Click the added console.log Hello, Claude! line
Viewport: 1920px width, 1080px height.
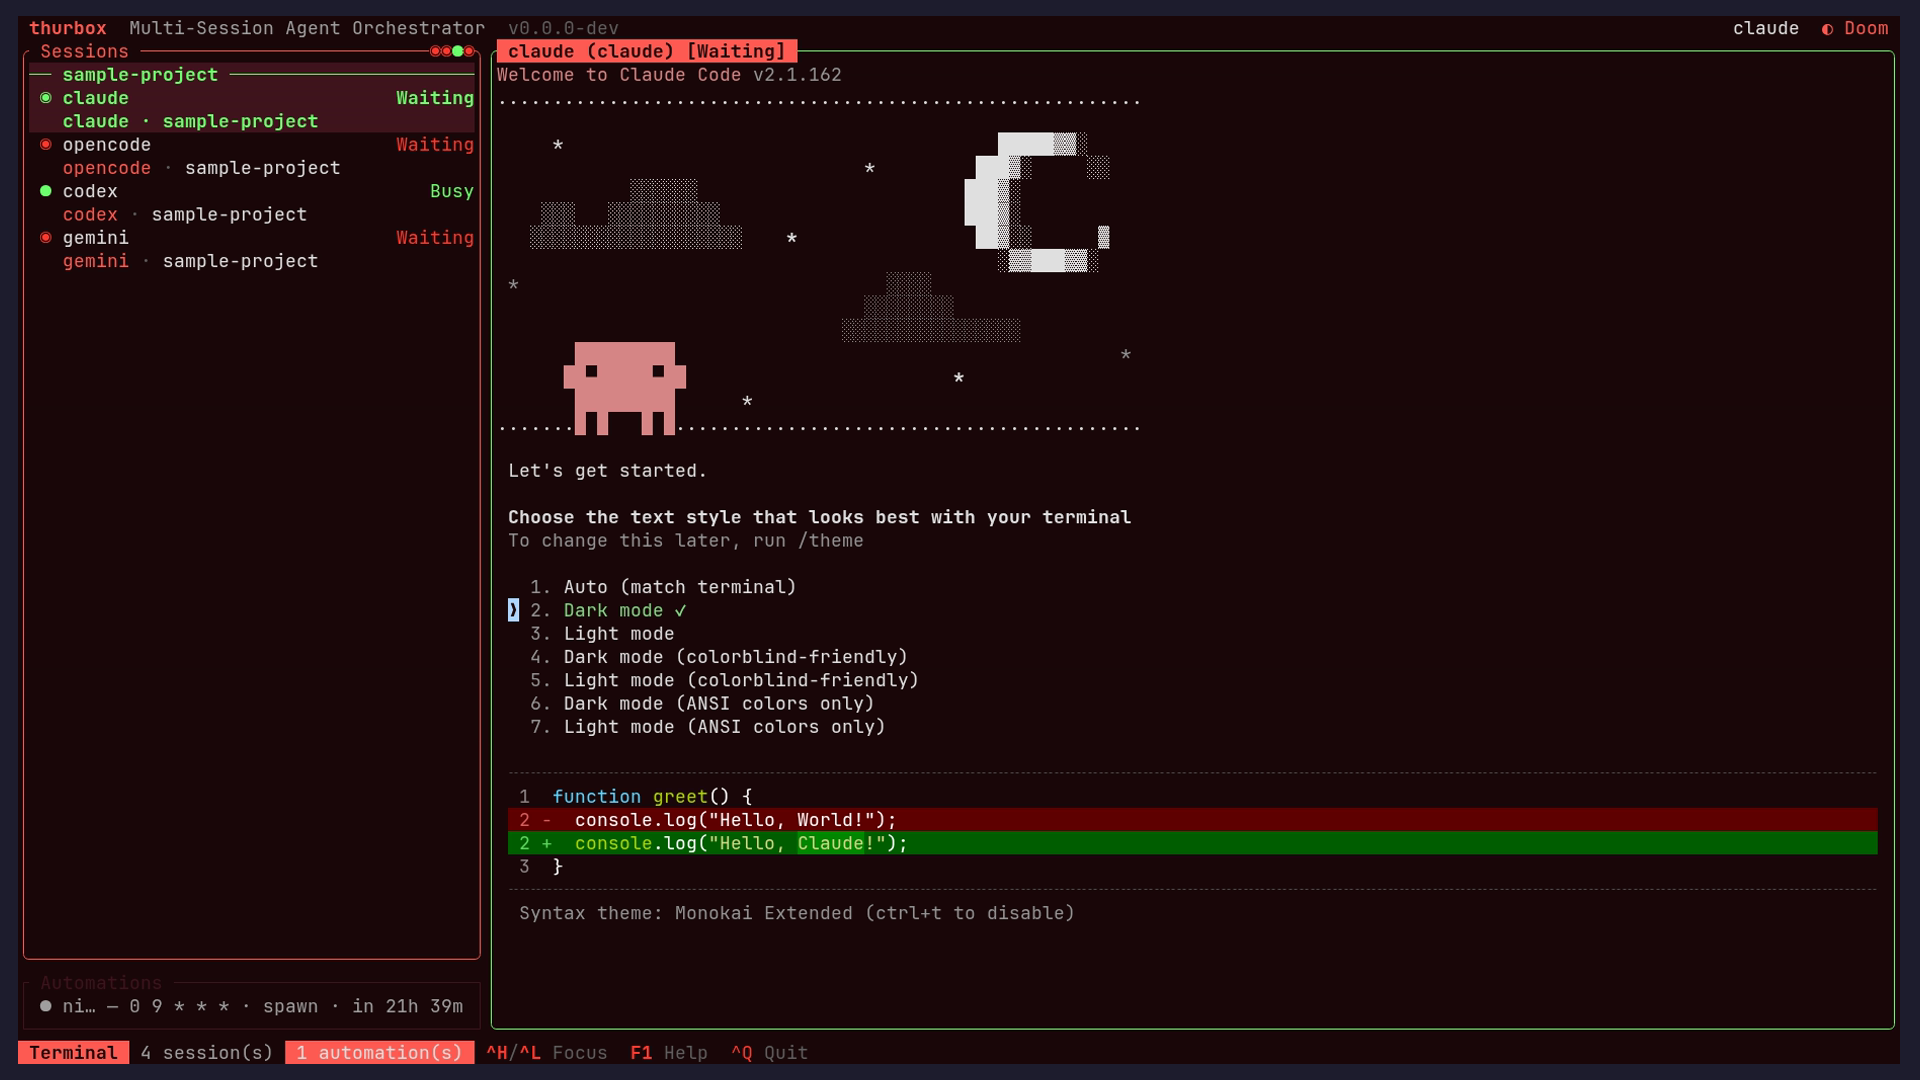click(x=1192, y=843)
